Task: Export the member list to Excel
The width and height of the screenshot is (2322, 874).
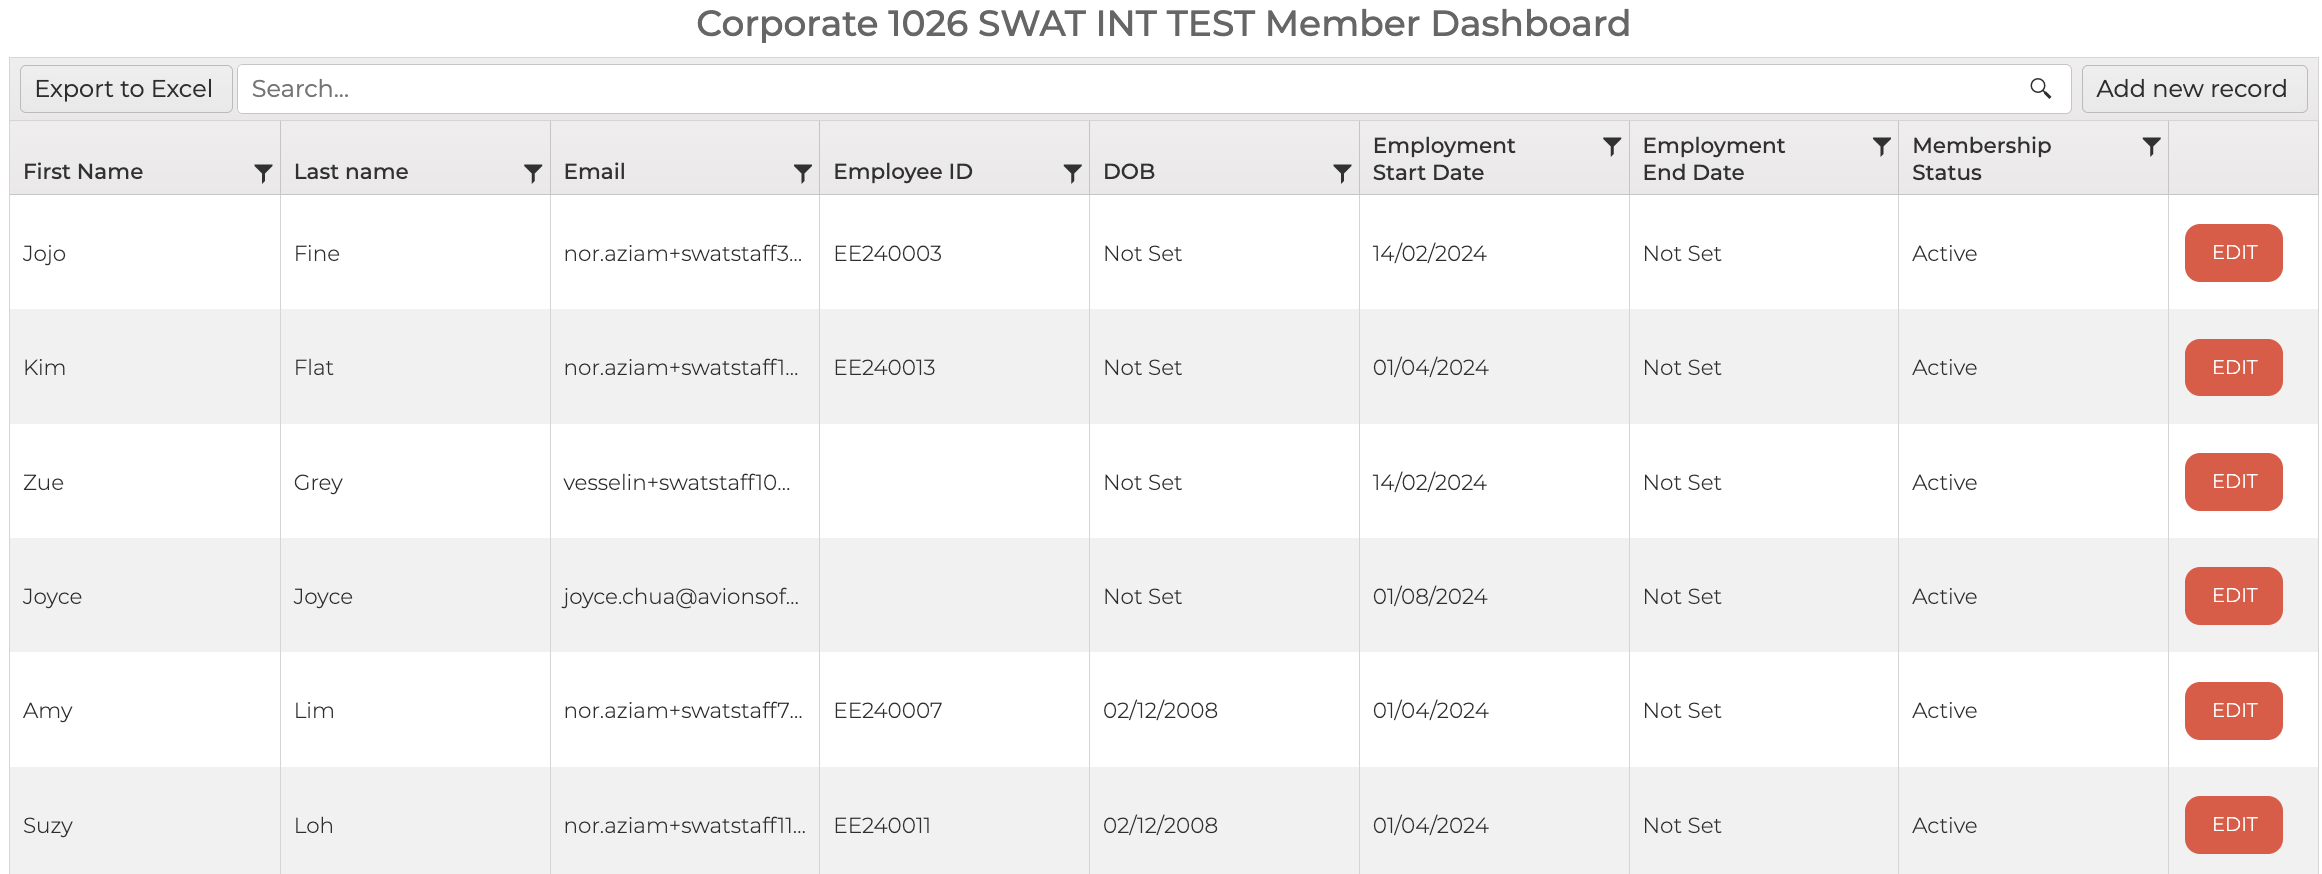Action: (125, 89)
